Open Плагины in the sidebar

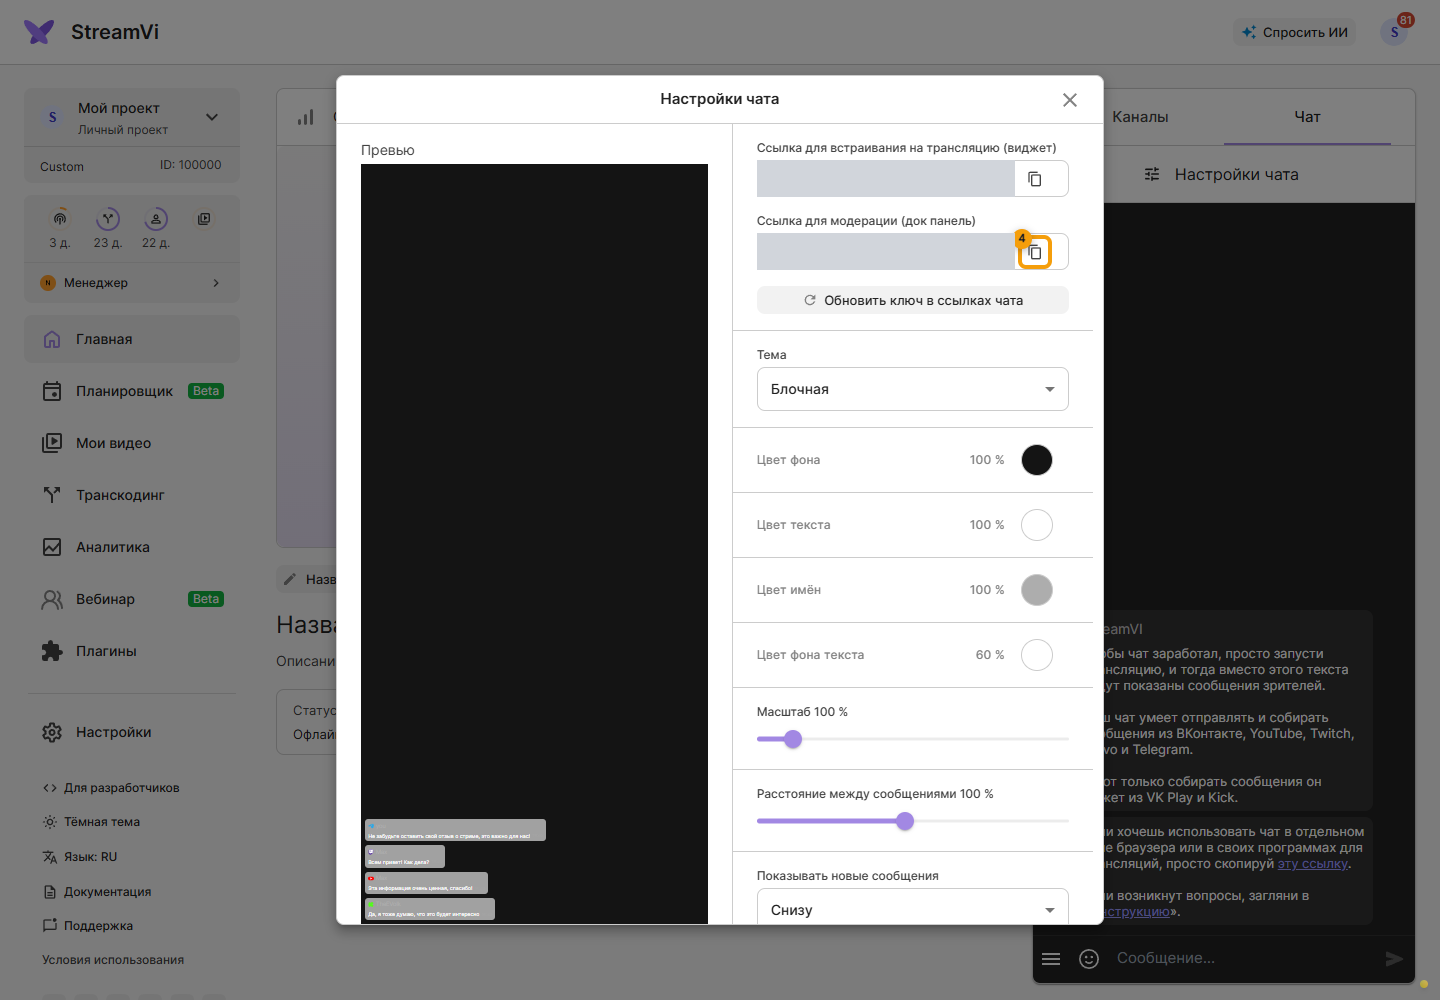pyautogui.click(x=132, y=651)
